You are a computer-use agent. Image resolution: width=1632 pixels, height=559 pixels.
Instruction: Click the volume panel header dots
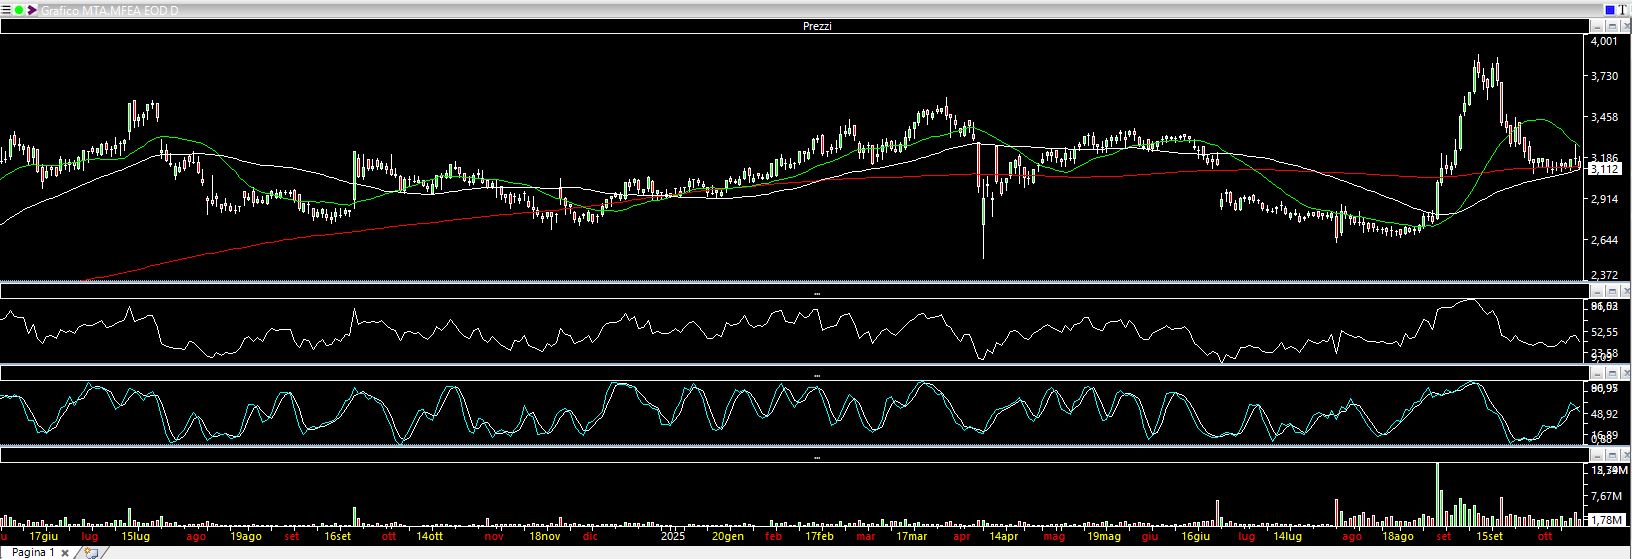[x=816, y=456]
